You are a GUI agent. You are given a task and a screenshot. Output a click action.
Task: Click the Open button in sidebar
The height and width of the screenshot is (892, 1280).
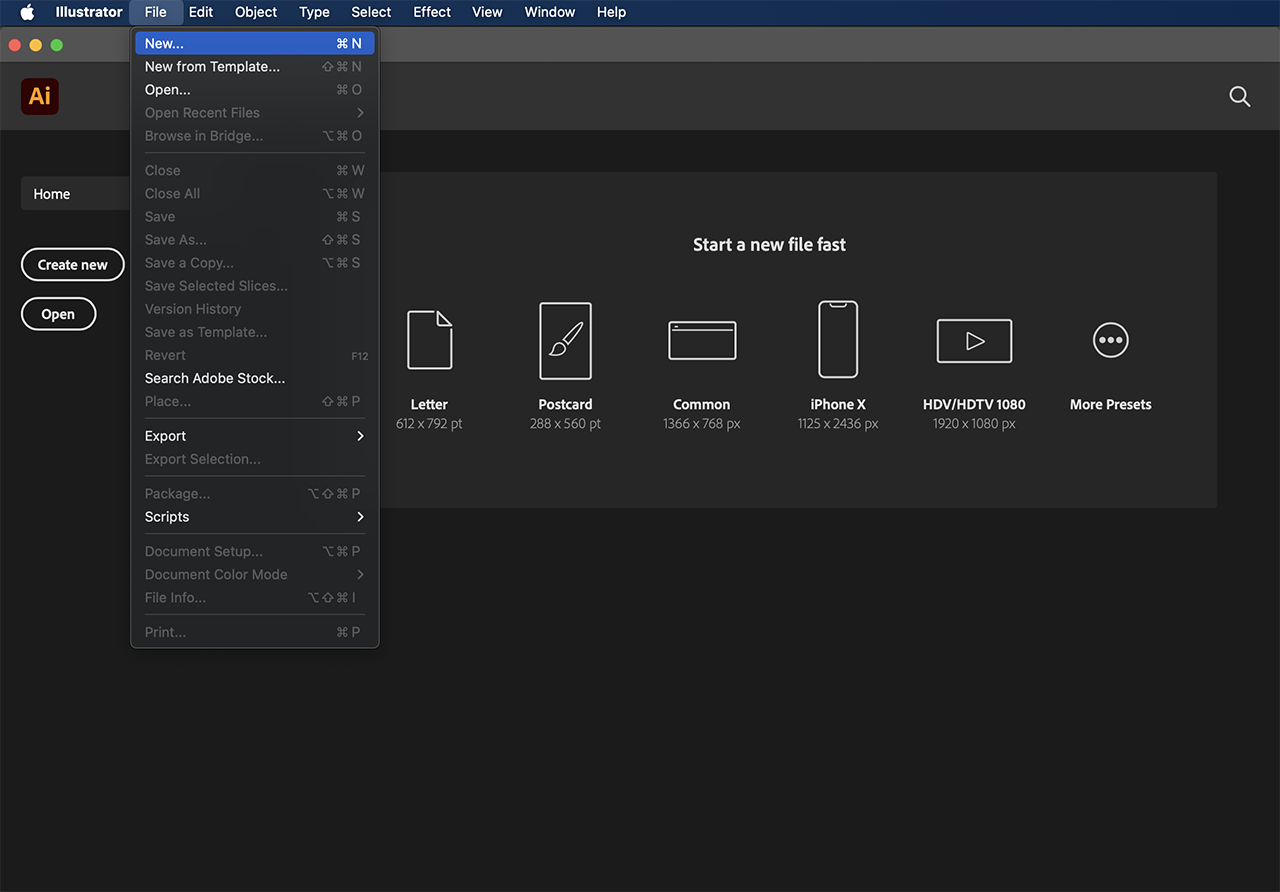[x=58, y=314]
